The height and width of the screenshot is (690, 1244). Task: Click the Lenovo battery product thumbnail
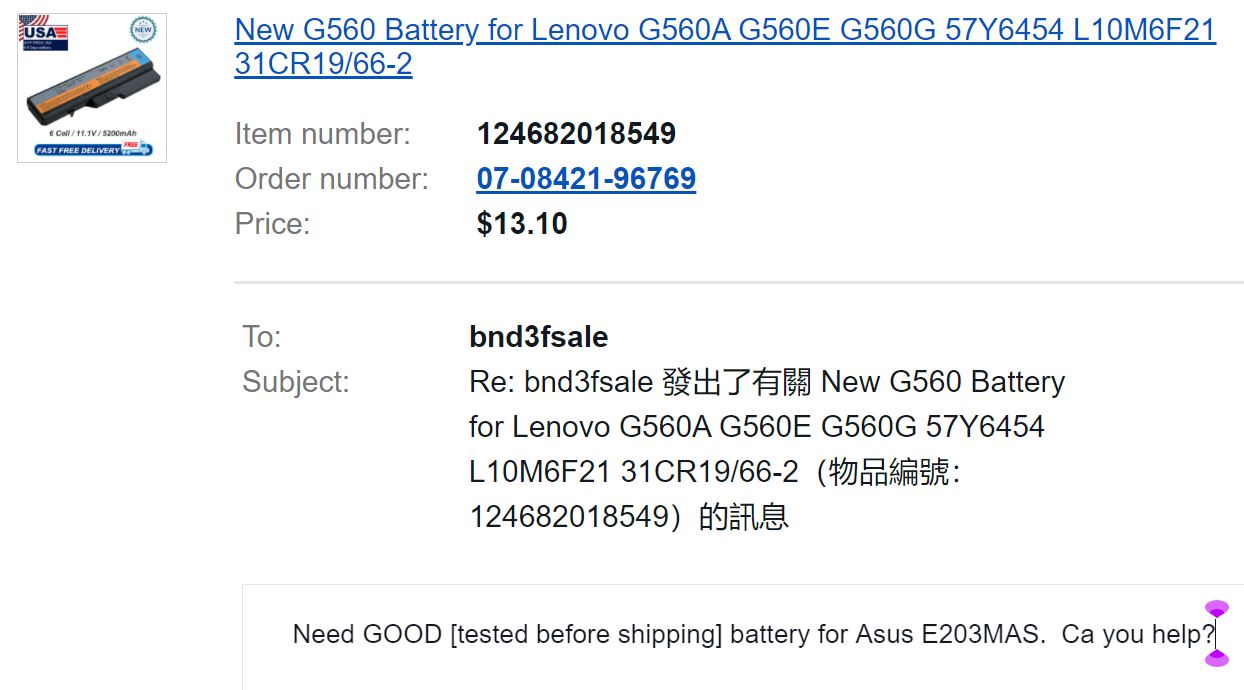[x=92, y=88]
